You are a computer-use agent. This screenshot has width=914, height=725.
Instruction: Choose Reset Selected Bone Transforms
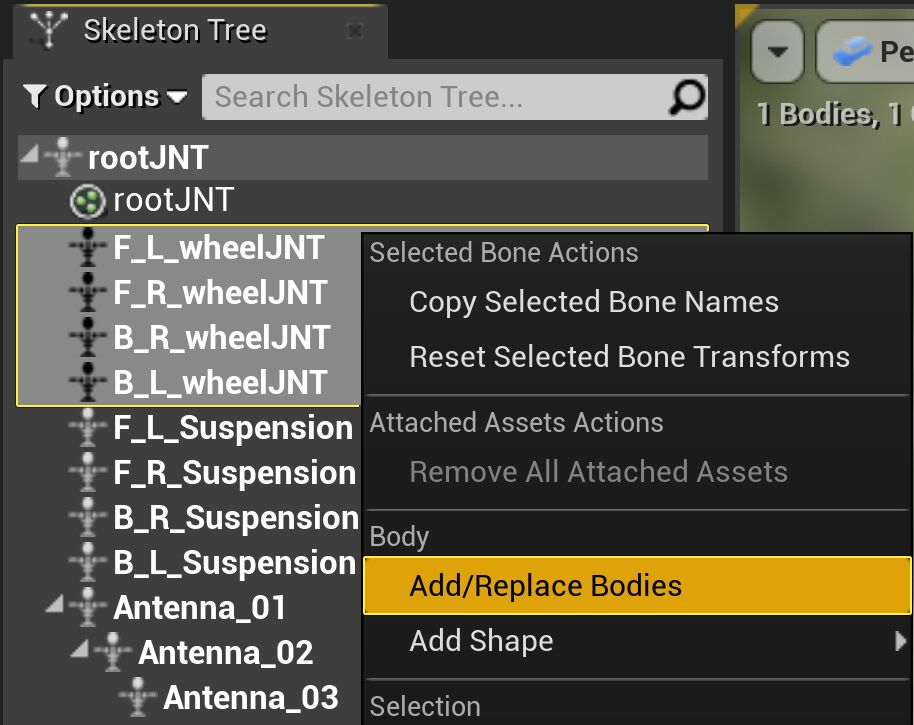pyautogui.click(x=629, y=357)
